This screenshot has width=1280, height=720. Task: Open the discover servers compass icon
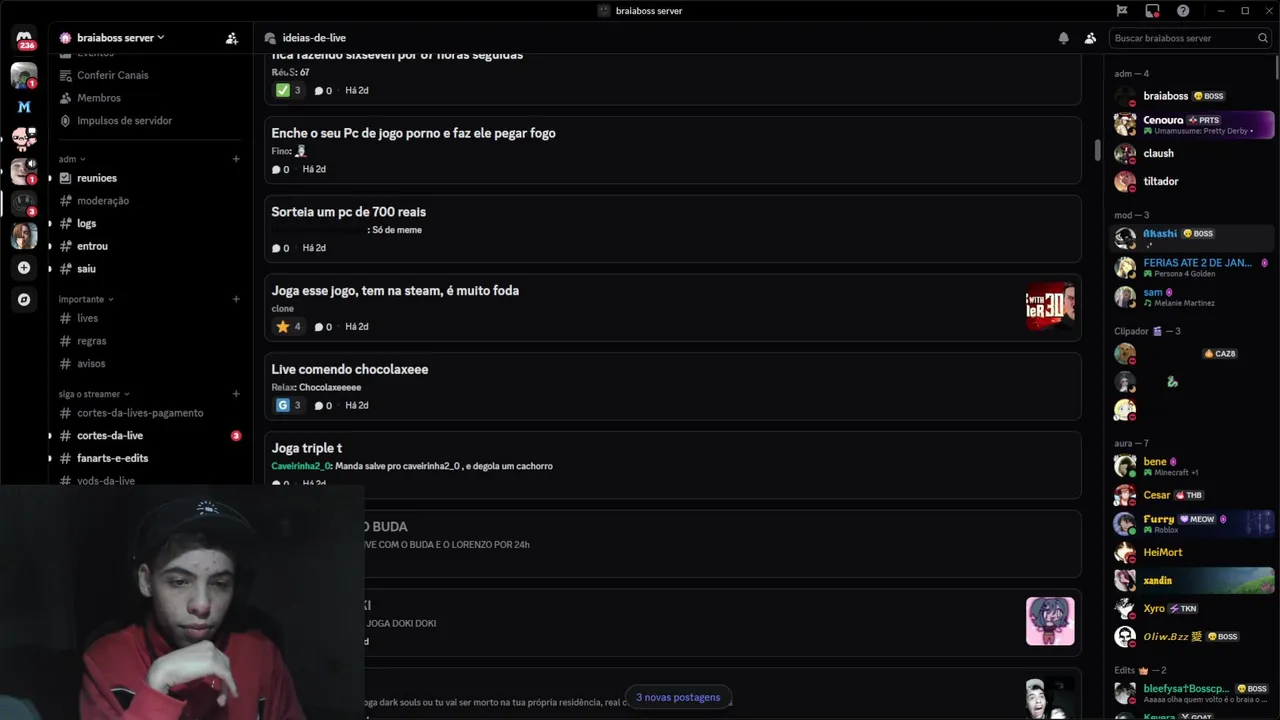pos(24,299)
